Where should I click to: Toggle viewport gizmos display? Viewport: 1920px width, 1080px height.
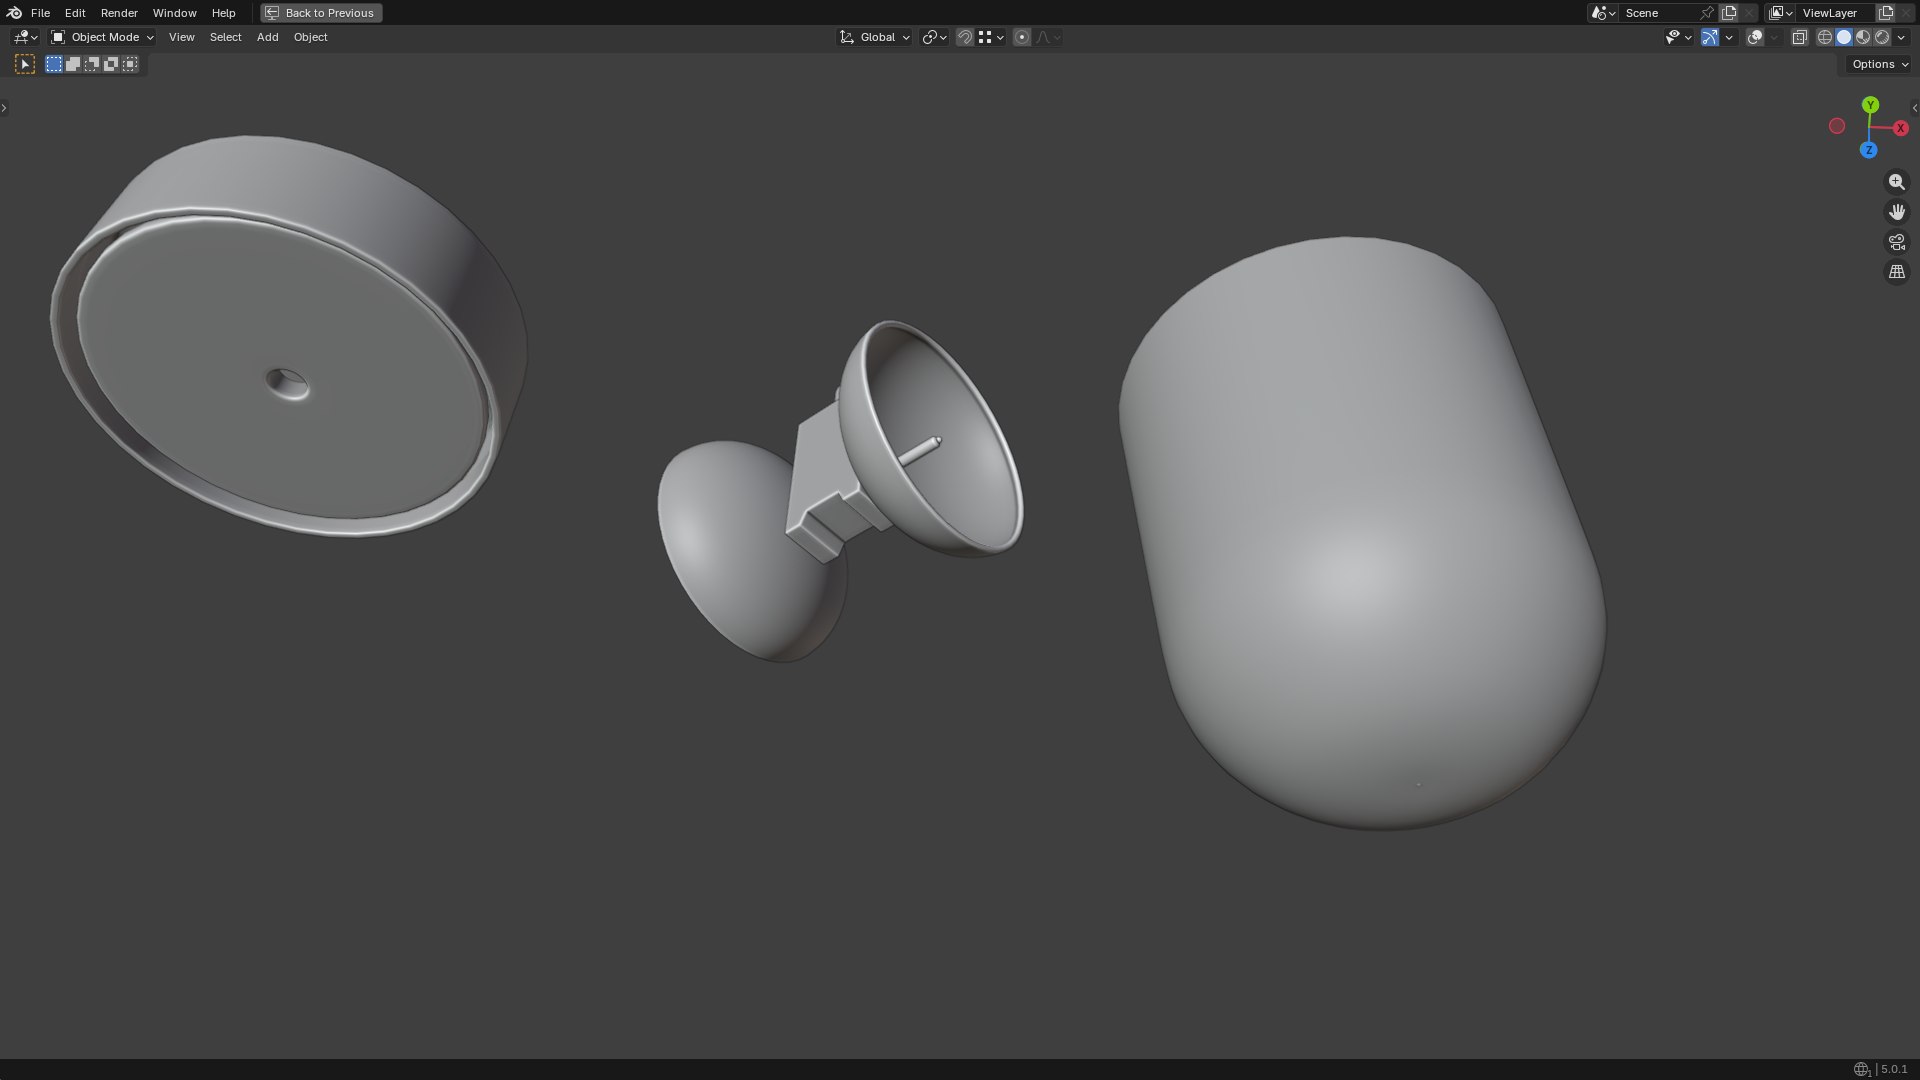tap(1710, 37)
